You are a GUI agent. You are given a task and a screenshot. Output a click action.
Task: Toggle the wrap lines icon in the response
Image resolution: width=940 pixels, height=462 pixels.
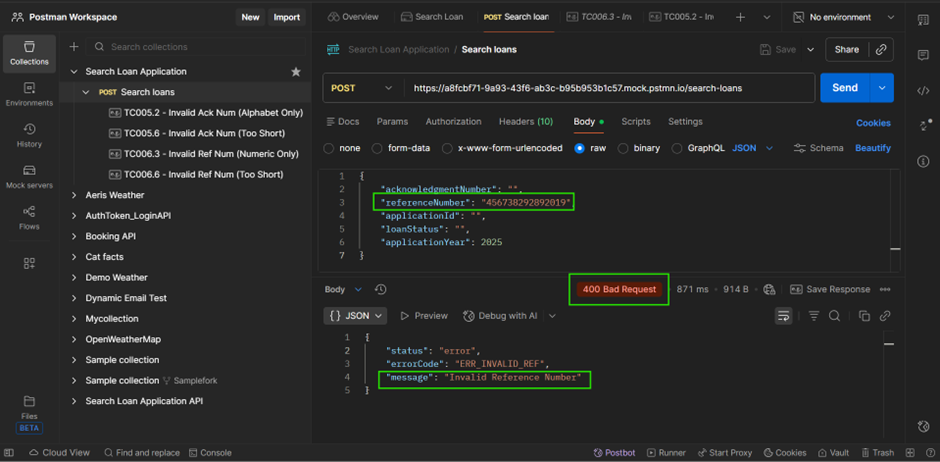tap(784, 316)
